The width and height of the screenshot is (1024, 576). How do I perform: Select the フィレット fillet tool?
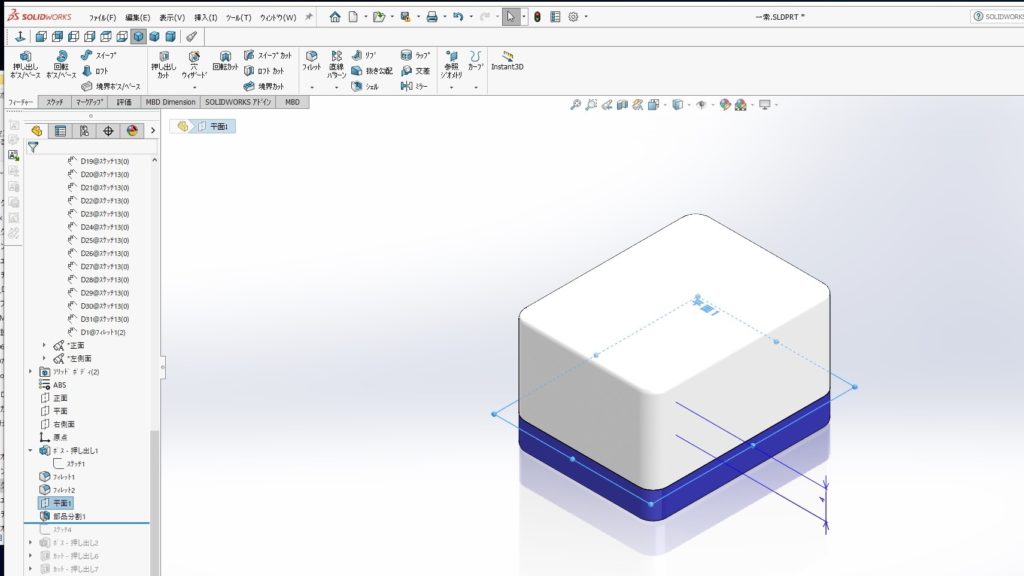click(x=312, y=62)
